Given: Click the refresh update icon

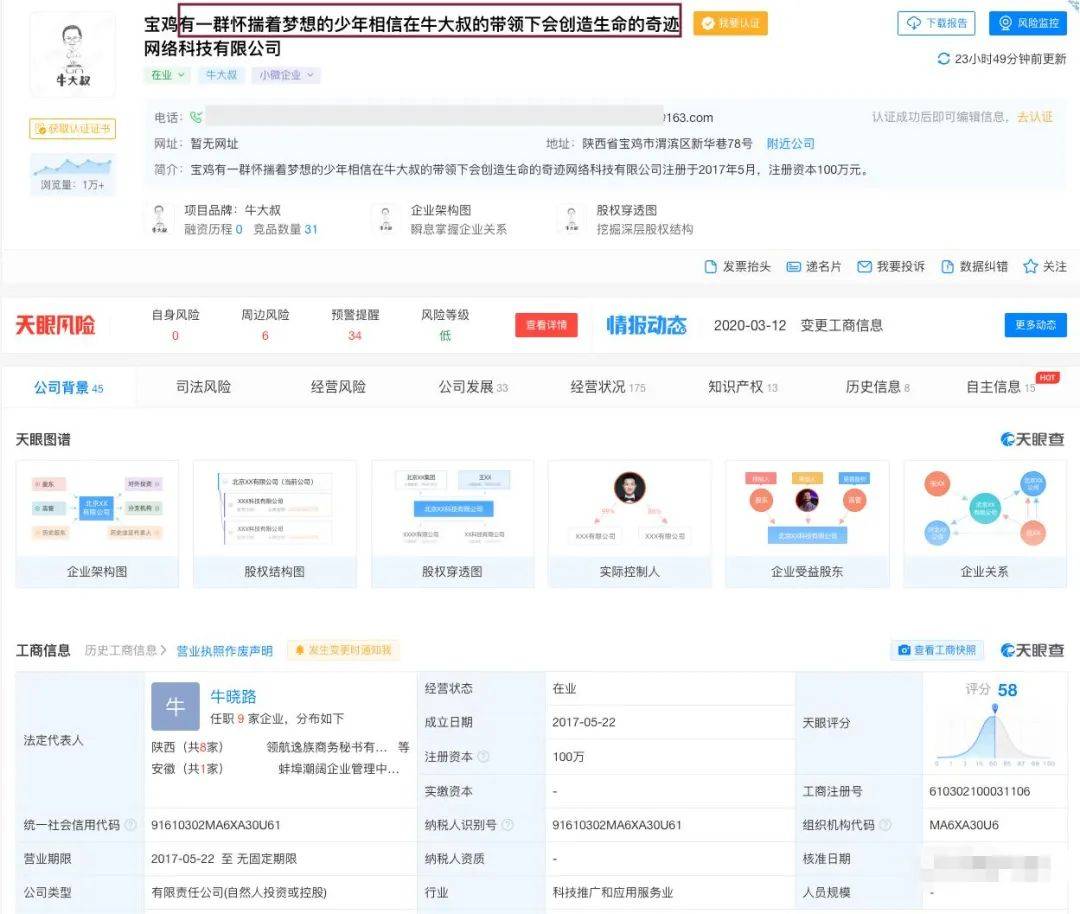Looking at the screenshot, I should click(x=943, y=59).
